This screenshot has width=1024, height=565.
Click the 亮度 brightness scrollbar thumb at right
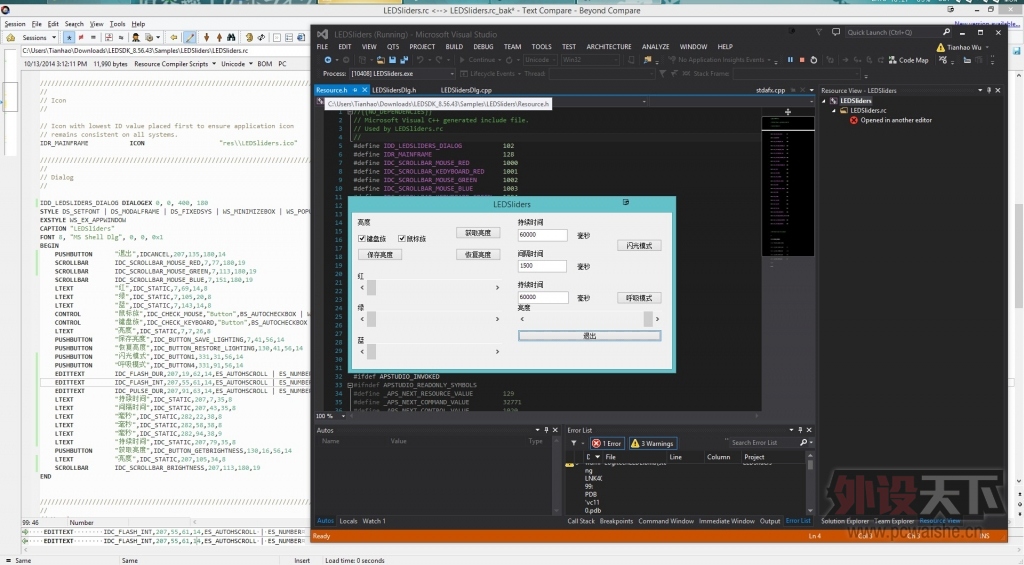pyautogui.click(x=648, y=319)
